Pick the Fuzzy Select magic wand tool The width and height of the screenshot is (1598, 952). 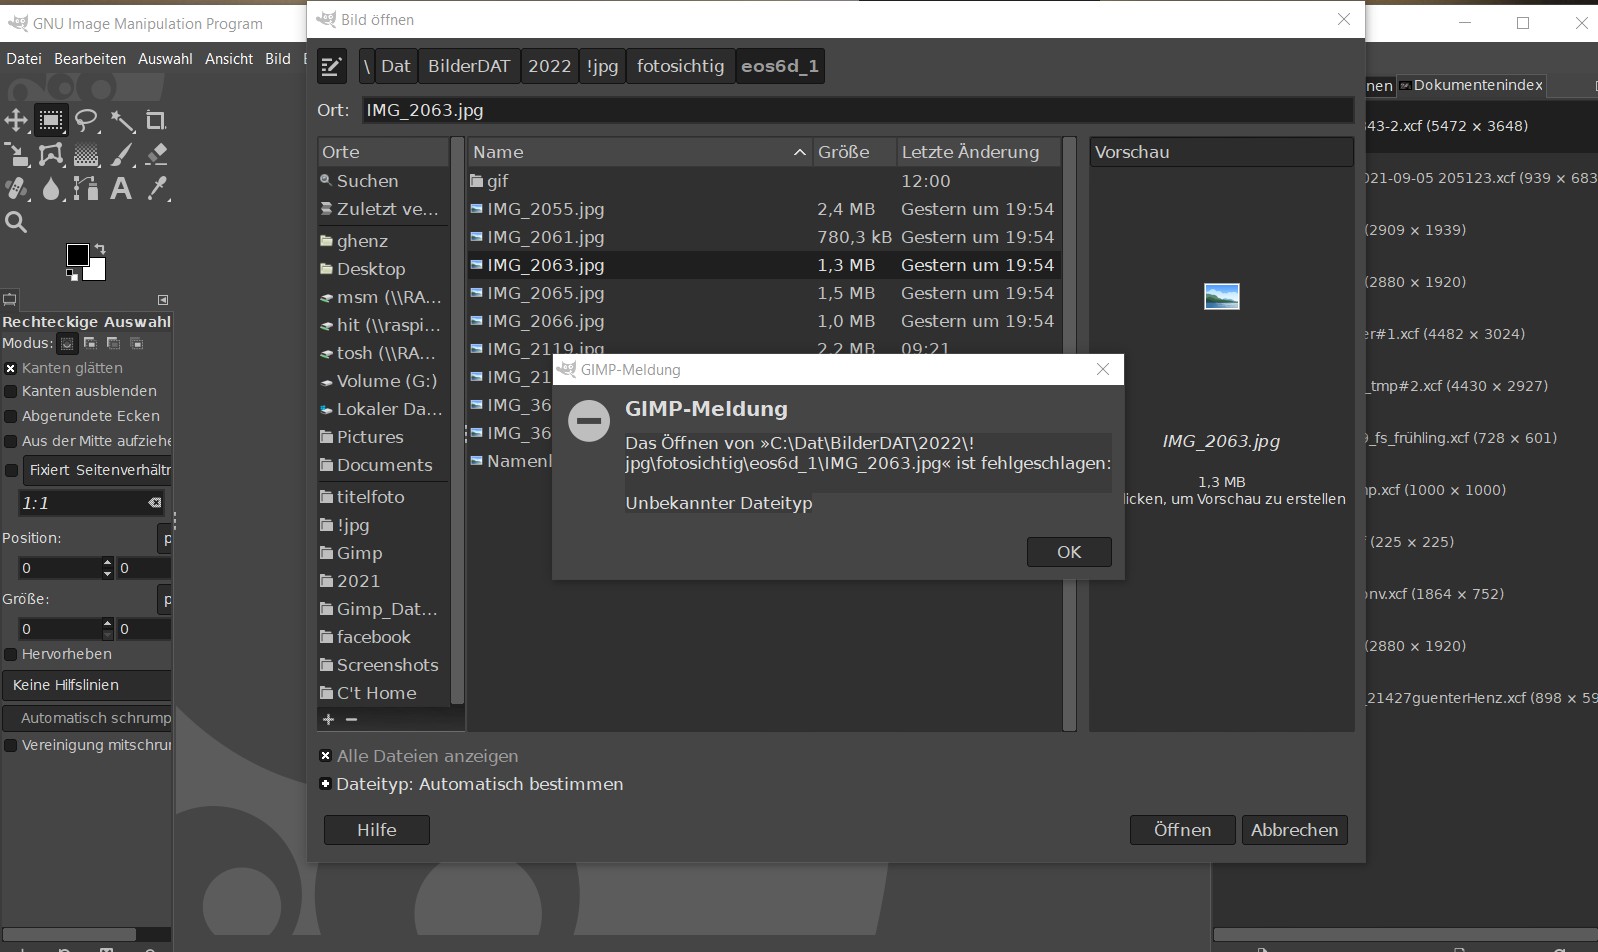click(122, 121)
